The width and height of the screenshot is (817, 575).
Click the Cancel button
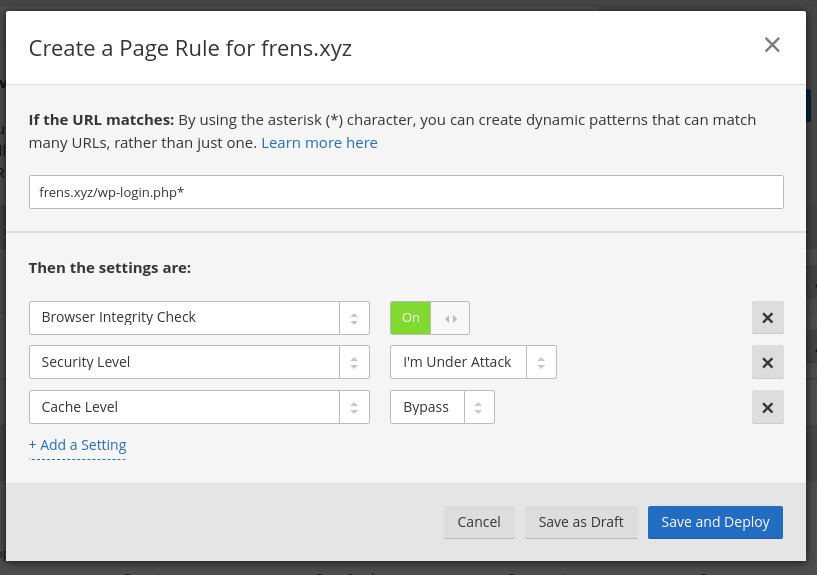(x=479, y=522)
